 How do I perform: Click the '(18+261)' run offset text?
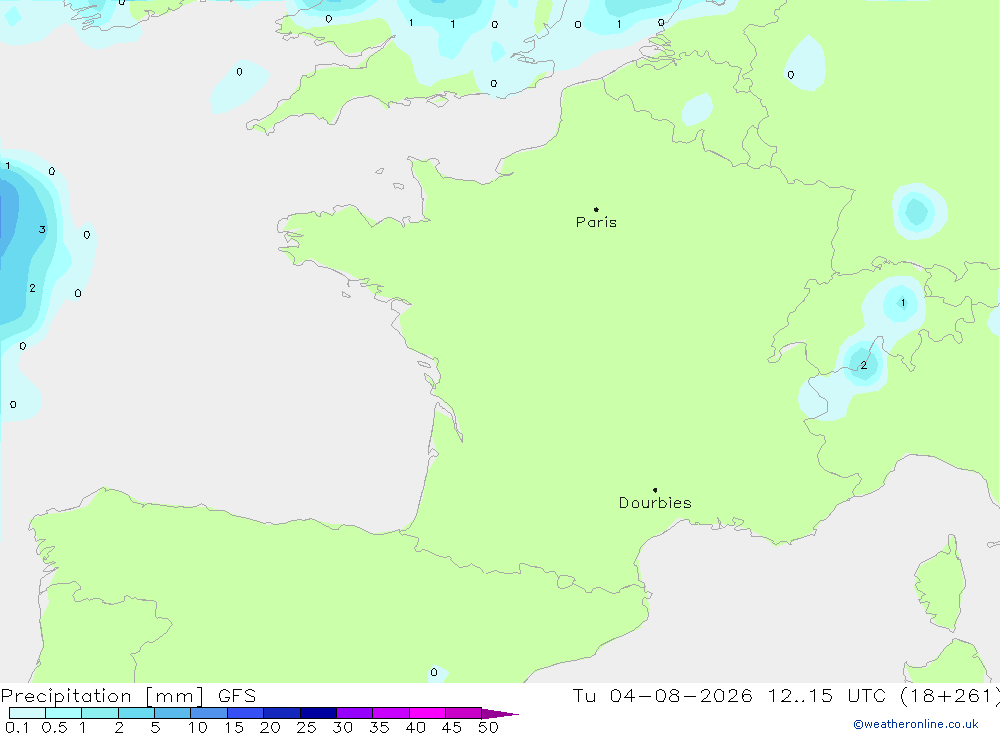pyautogui.click(x=950, y=696)
